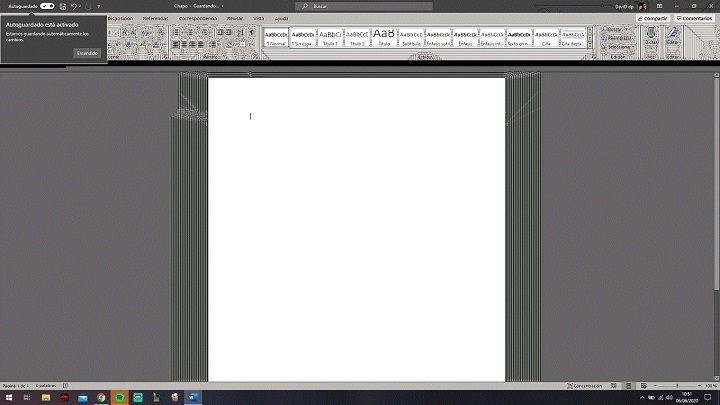720x405 pixels.
Task: Open the Buscar dropdown arrow in Edición
Action: point(627,29)
